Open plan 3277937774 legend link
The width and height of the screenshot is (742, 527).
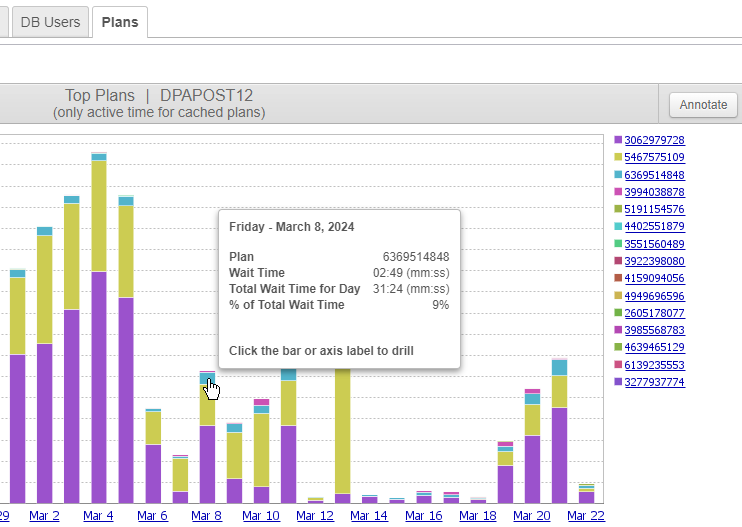tap(654, 382)
